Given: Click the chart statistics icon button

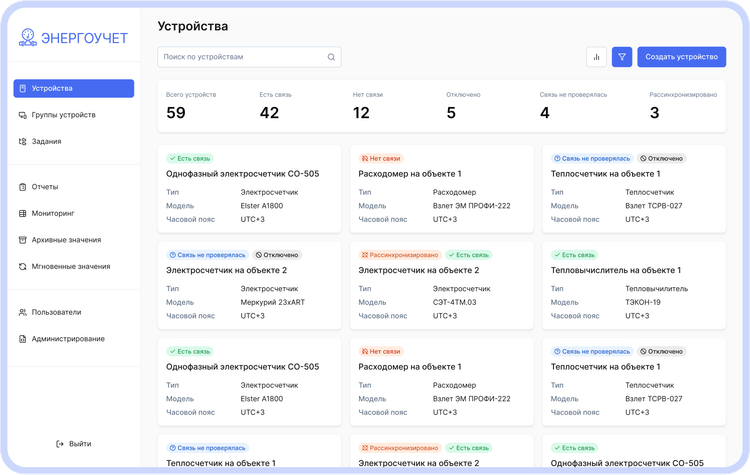Looking at the screenshot, I should click(596, 57).
